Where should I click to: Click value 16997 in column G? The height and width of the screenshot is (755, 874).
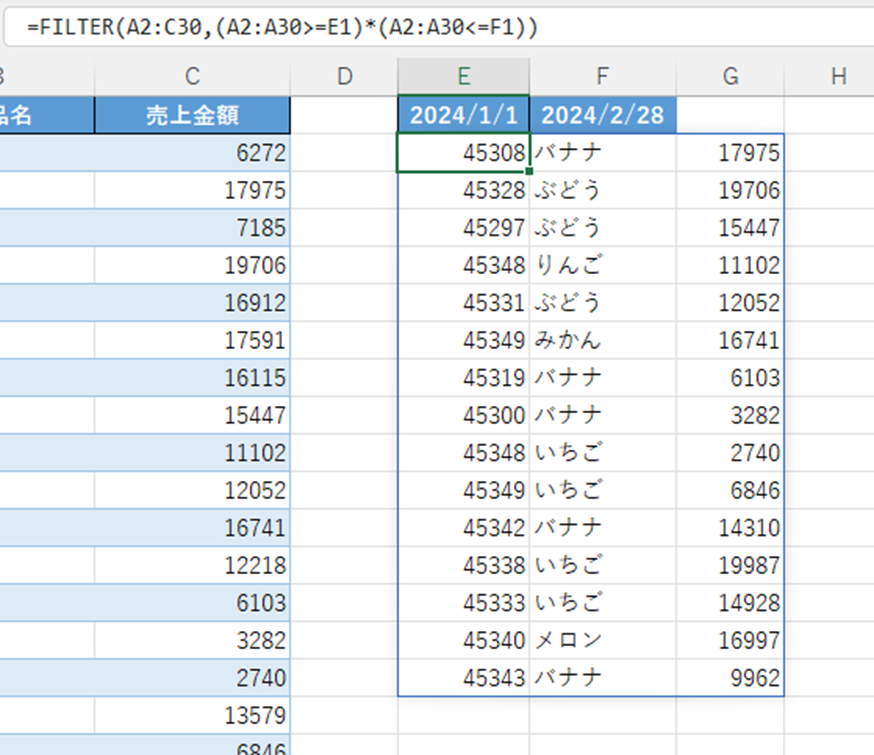click(730, 640)
